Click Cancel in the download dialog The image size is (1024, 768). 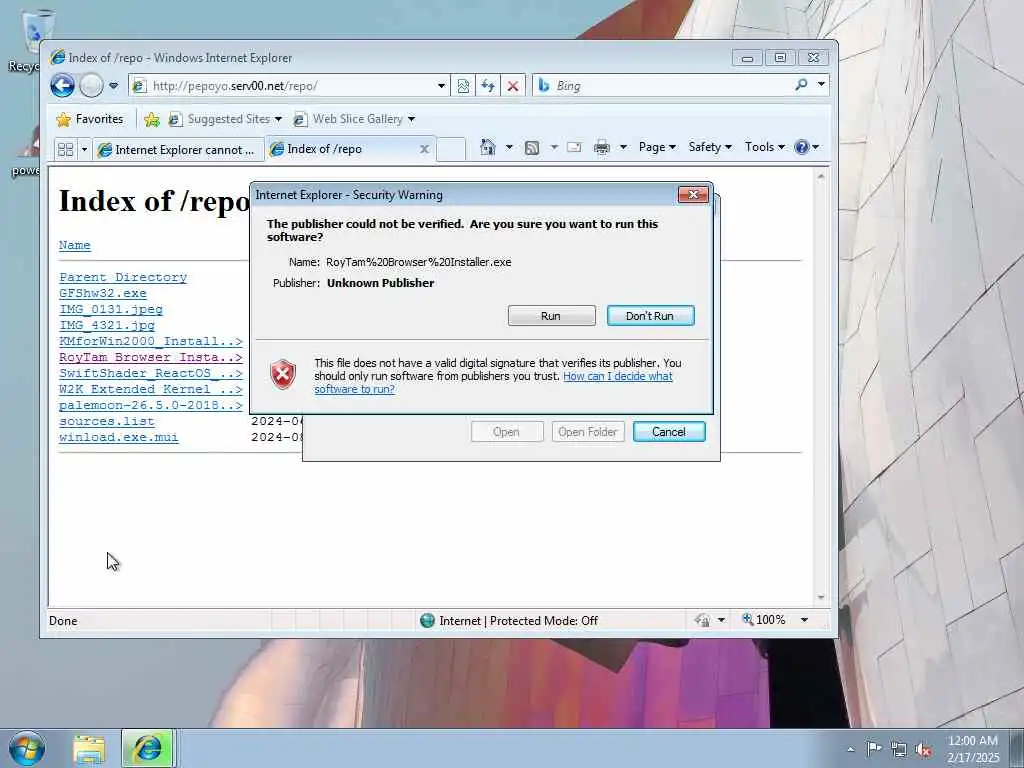pyautogui.click(x=669, y=432)
